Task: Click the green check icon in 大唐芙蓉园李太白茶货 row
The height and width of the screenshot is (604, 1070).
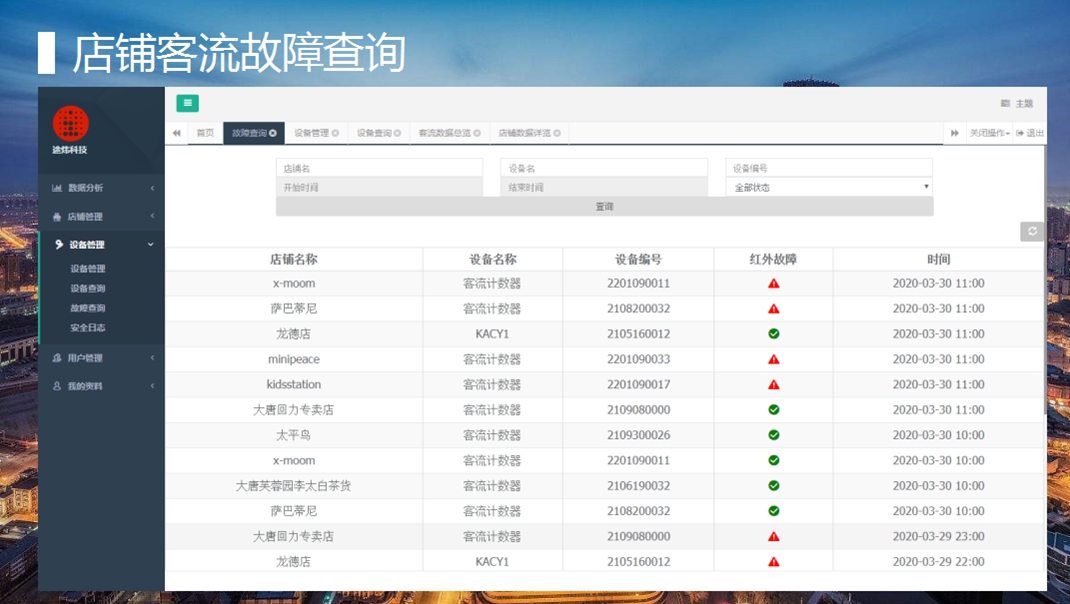Action: point(773,485)
